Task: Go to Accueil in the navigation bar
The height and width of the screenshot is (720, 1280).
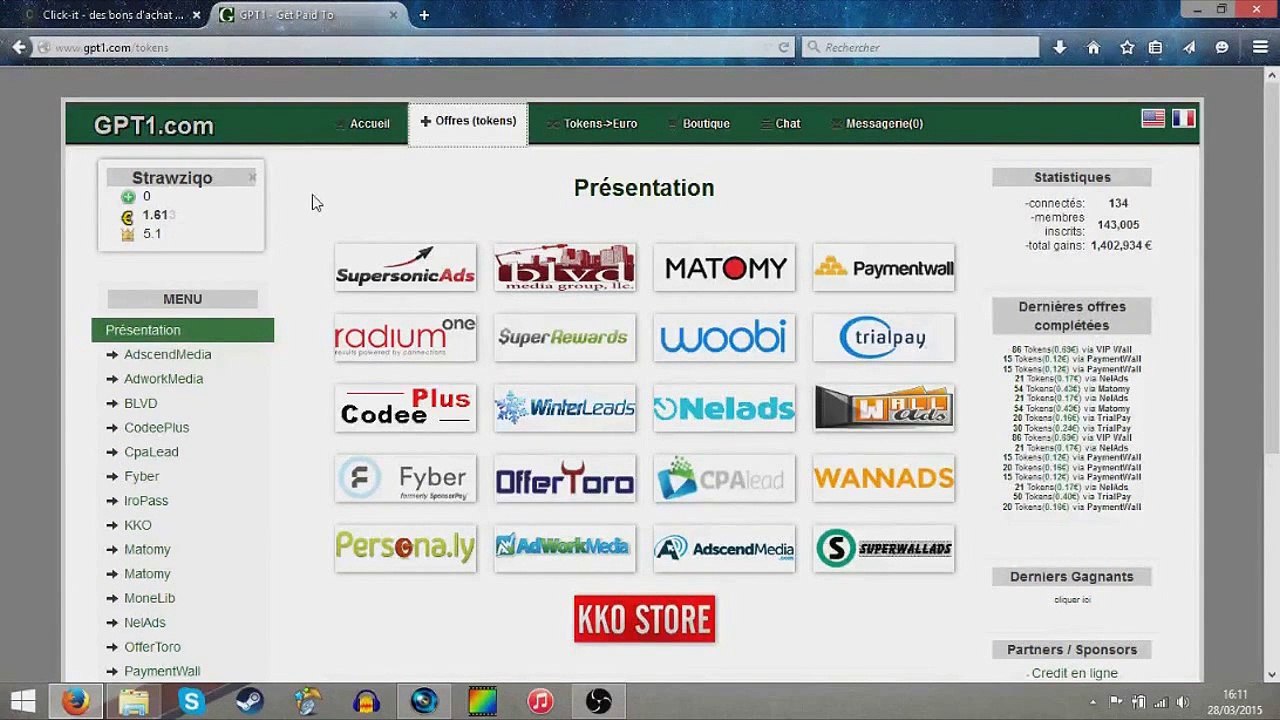Action: 362,124
